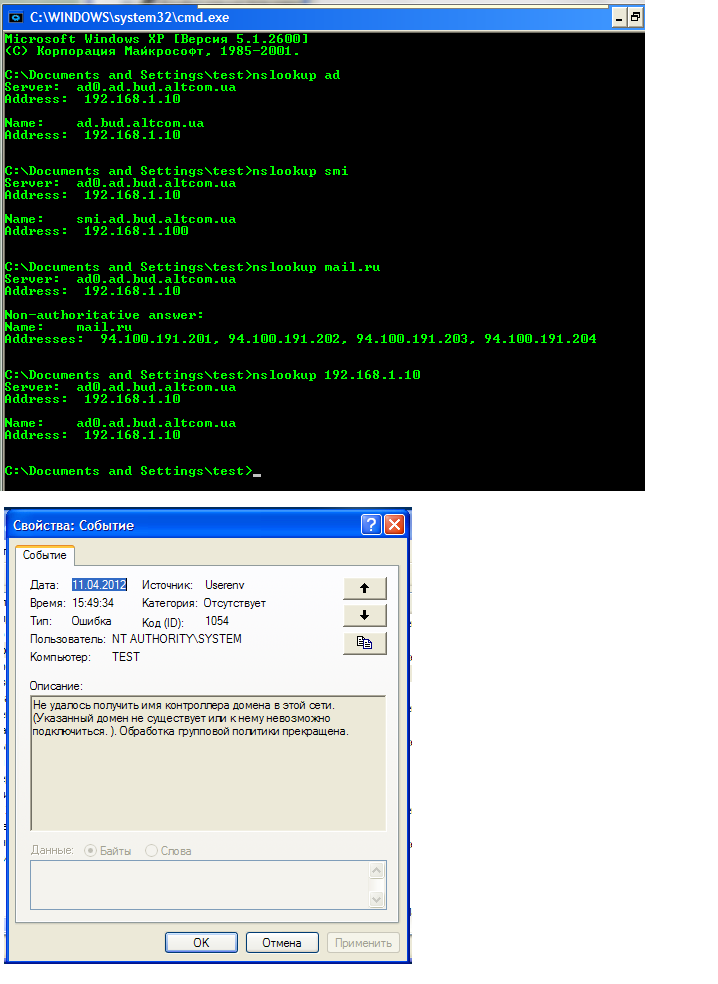This screenshot has width=718, height=984.
Task: Click the cmd.exe window title text
Action: [129, 18]
